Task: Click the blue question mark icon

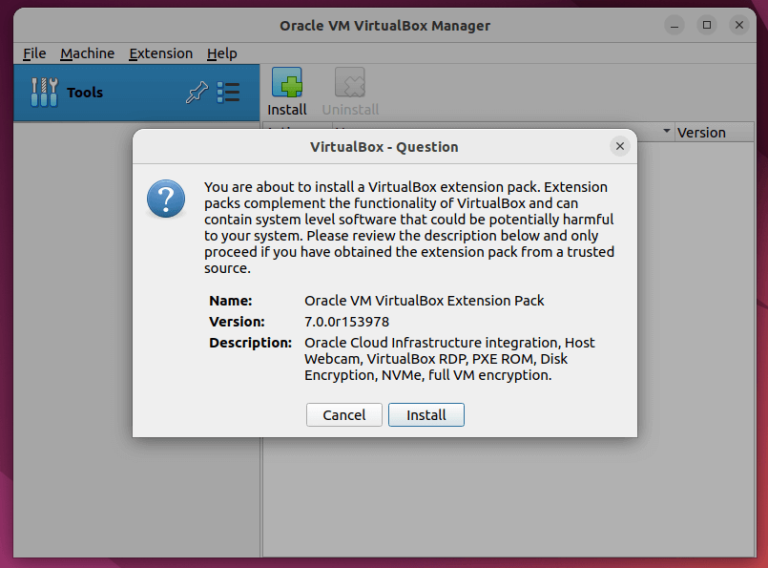Action: pos(166,199)
